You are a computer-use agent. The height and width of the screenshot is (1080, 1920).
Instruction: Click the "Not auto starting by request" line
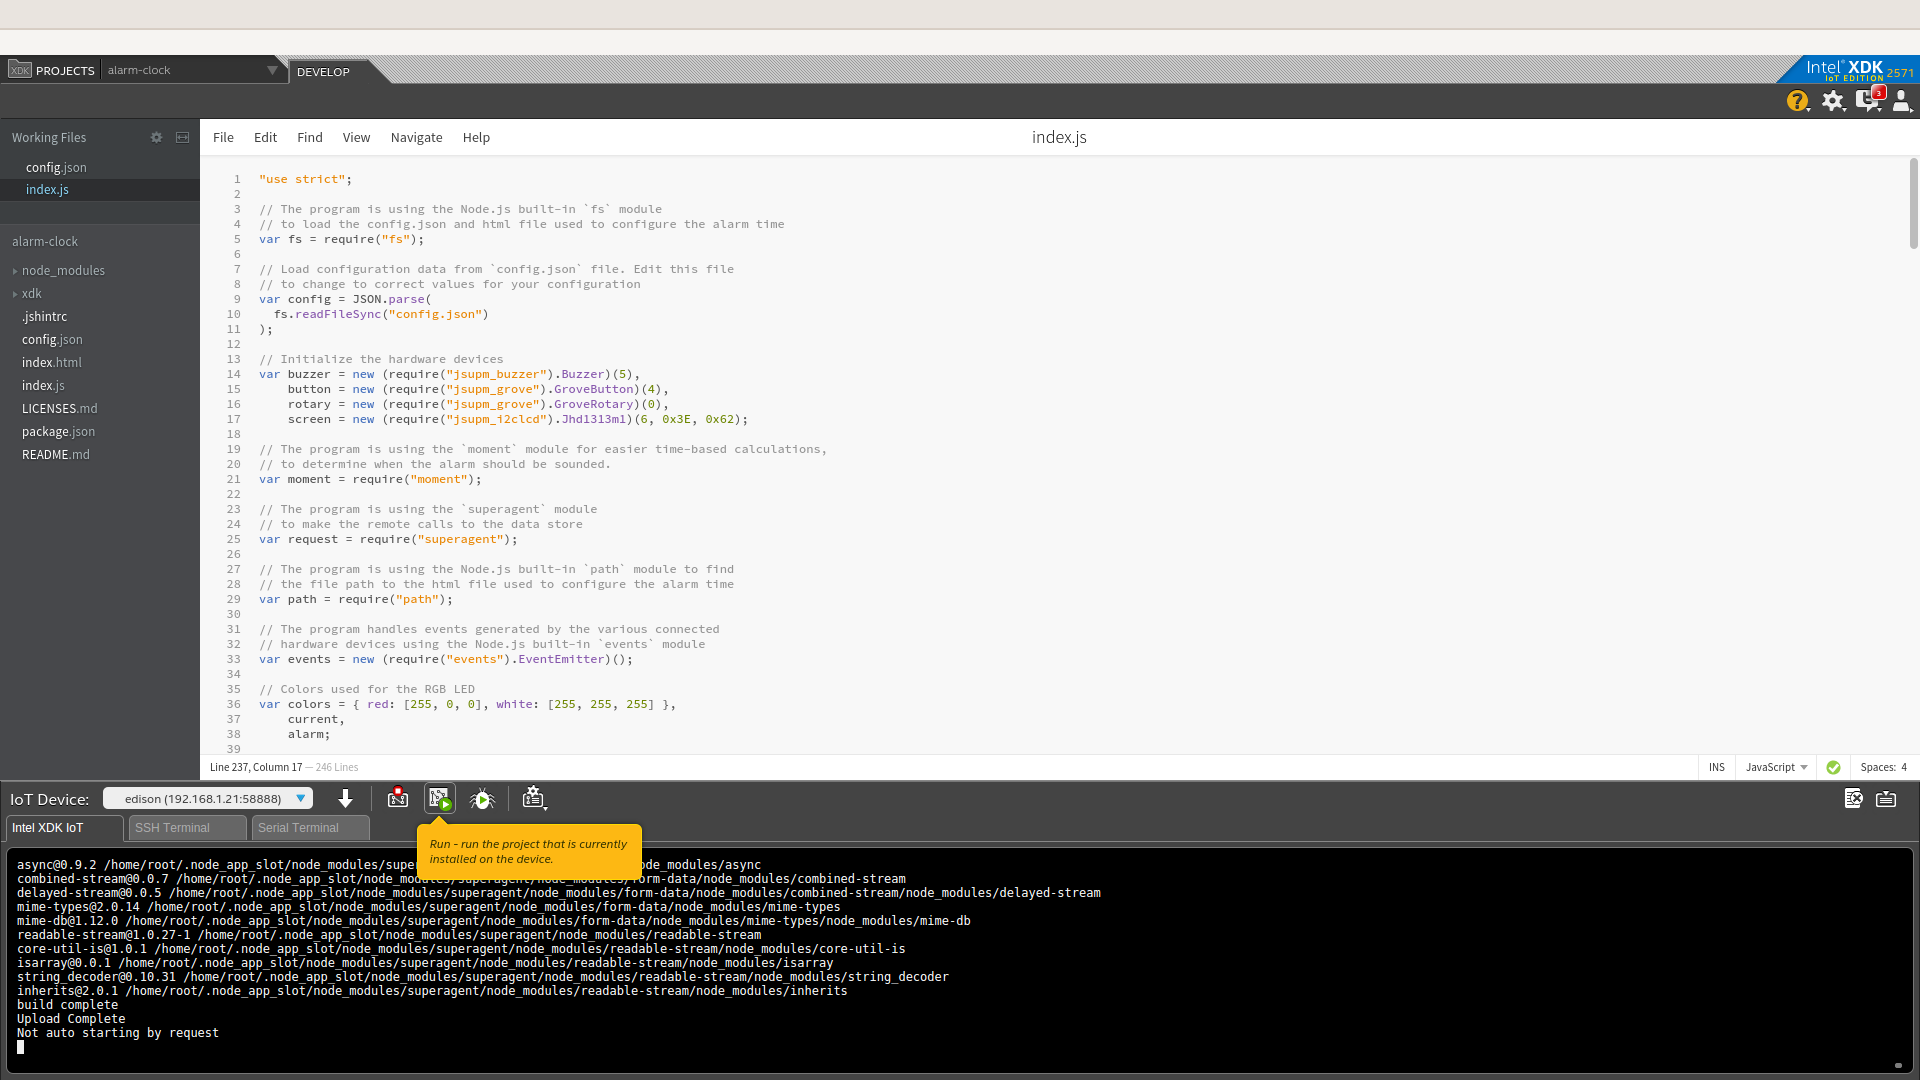117,1033
